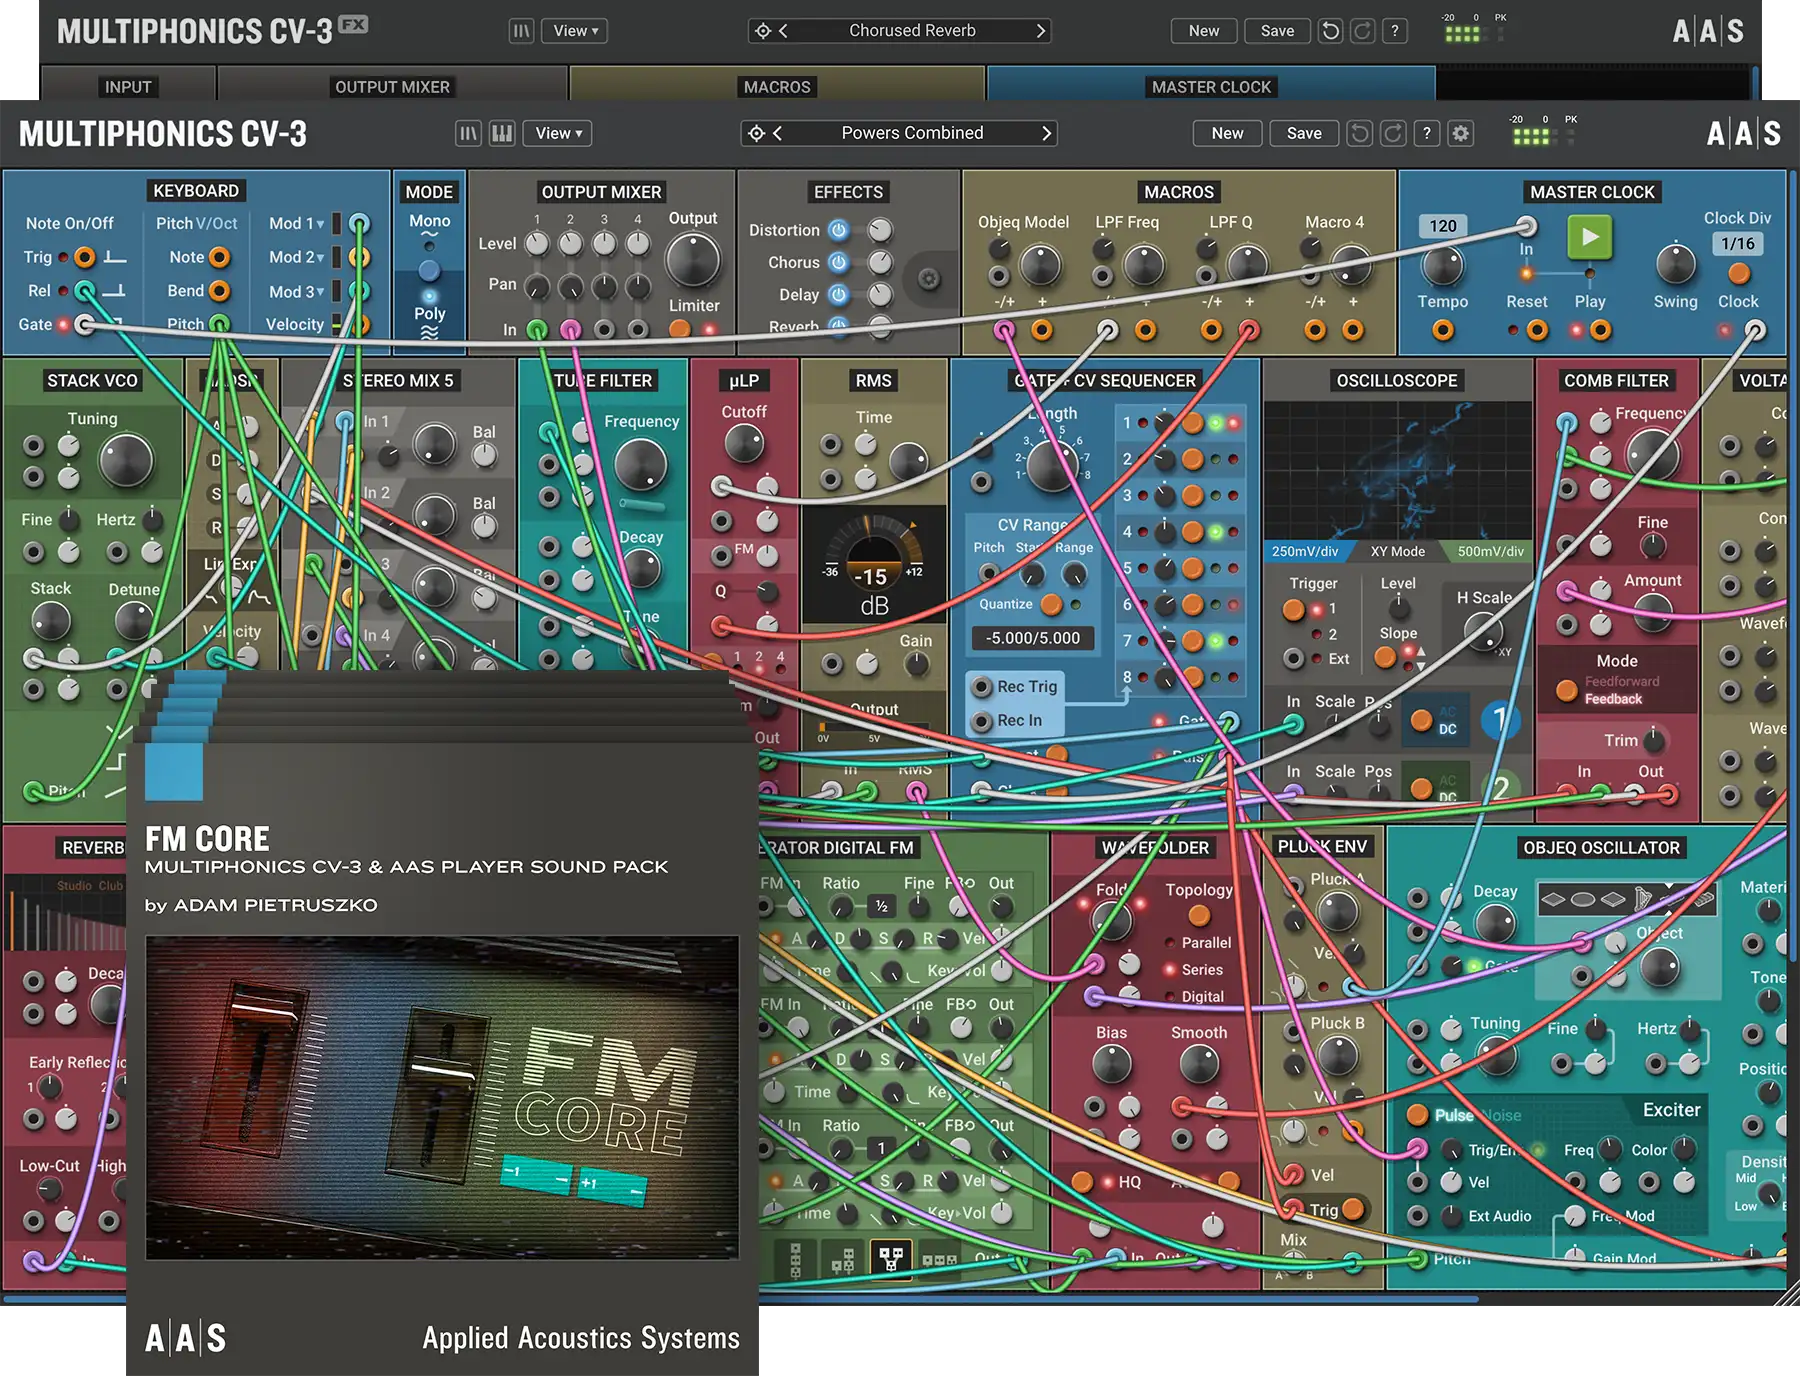Screen dimensions: 1800x1376
Task: Click the Redo arrow icon
Action: 1392,133
